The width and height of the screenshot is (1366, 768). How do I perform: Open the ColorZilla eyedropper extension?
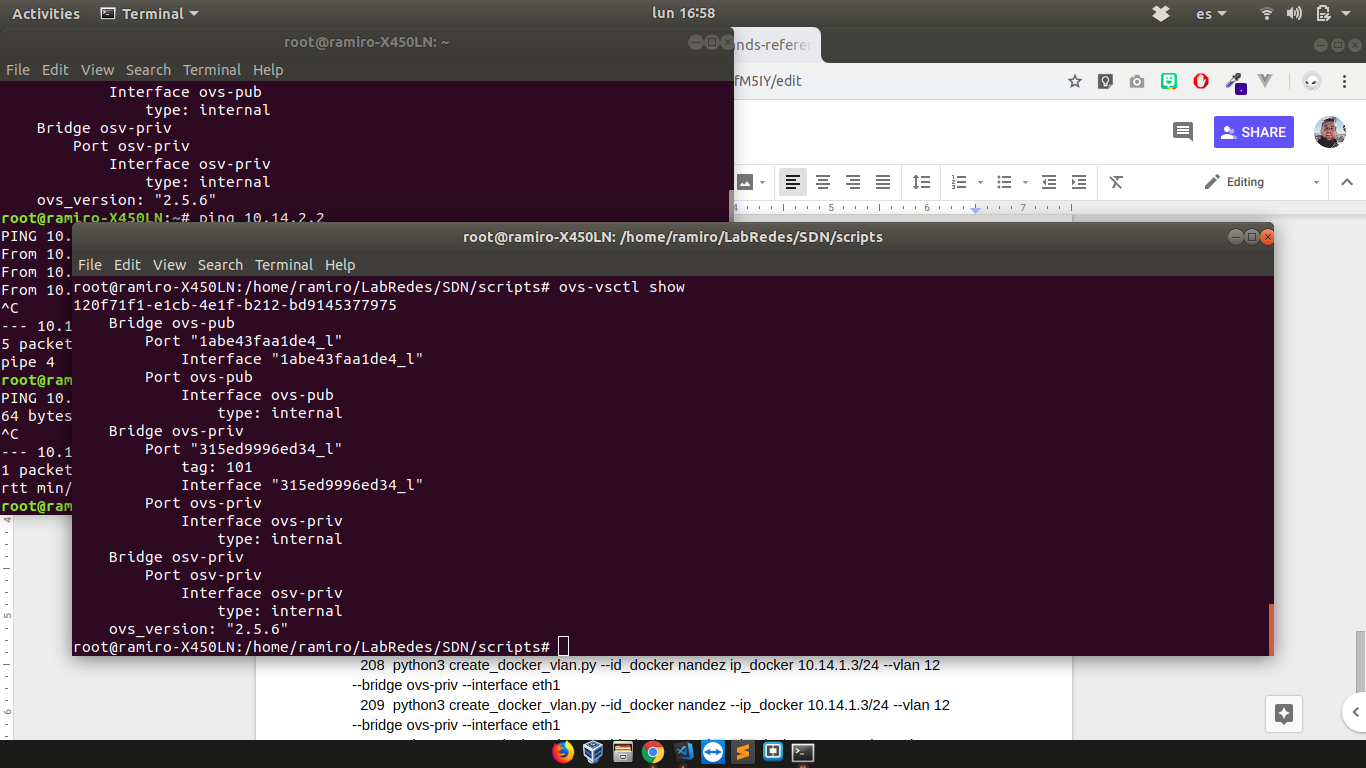pyautogui.click(x=1234, y=81)
